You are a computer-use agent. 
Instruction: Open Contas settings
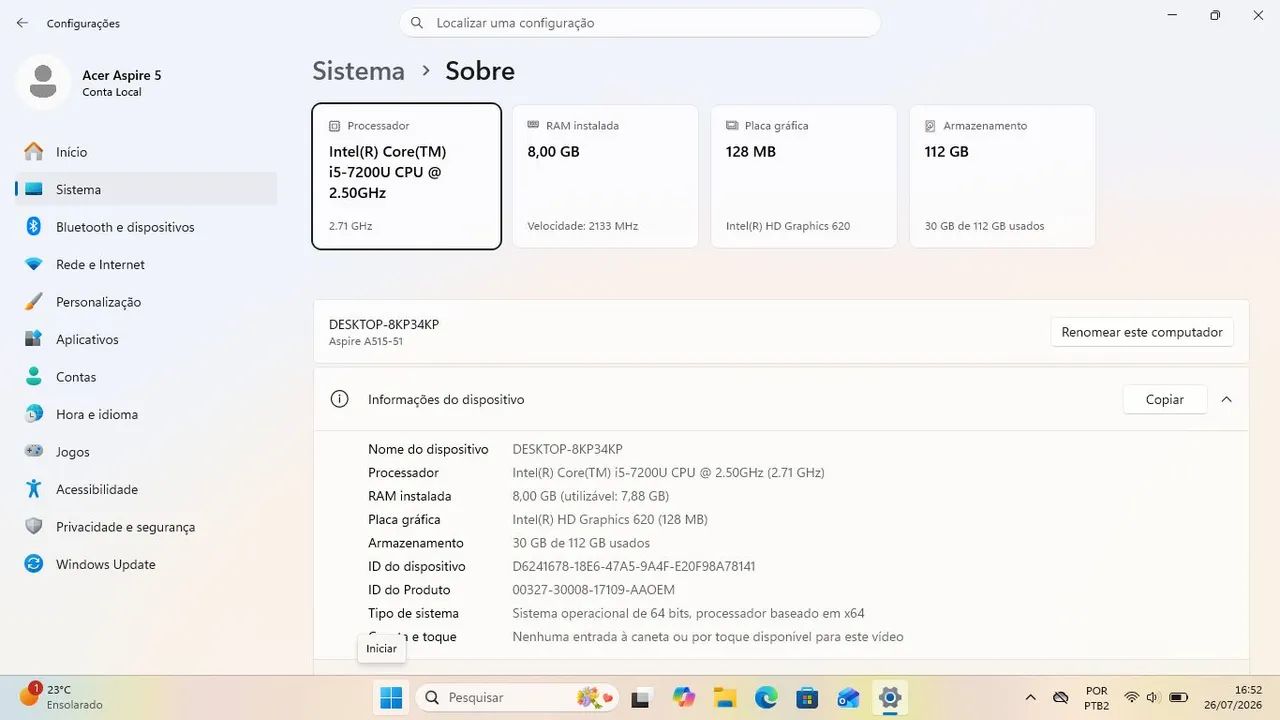click(x=146, y=377)
